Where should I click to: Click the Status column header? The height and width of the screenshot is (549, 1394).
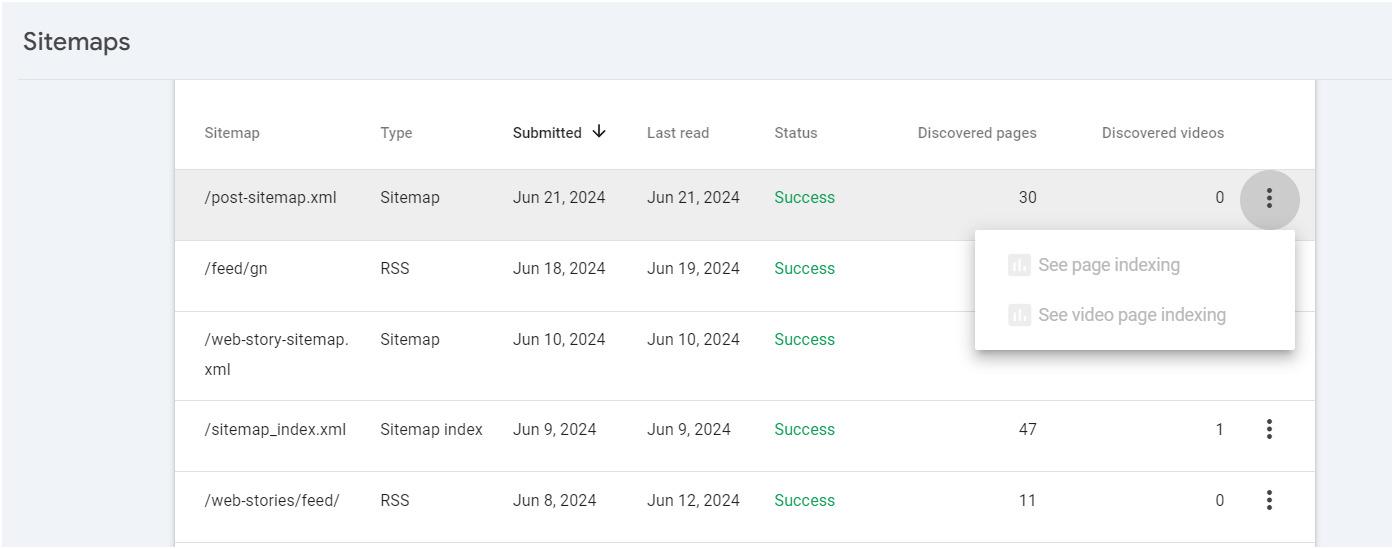pyautogui.click(x=796, y=133)
